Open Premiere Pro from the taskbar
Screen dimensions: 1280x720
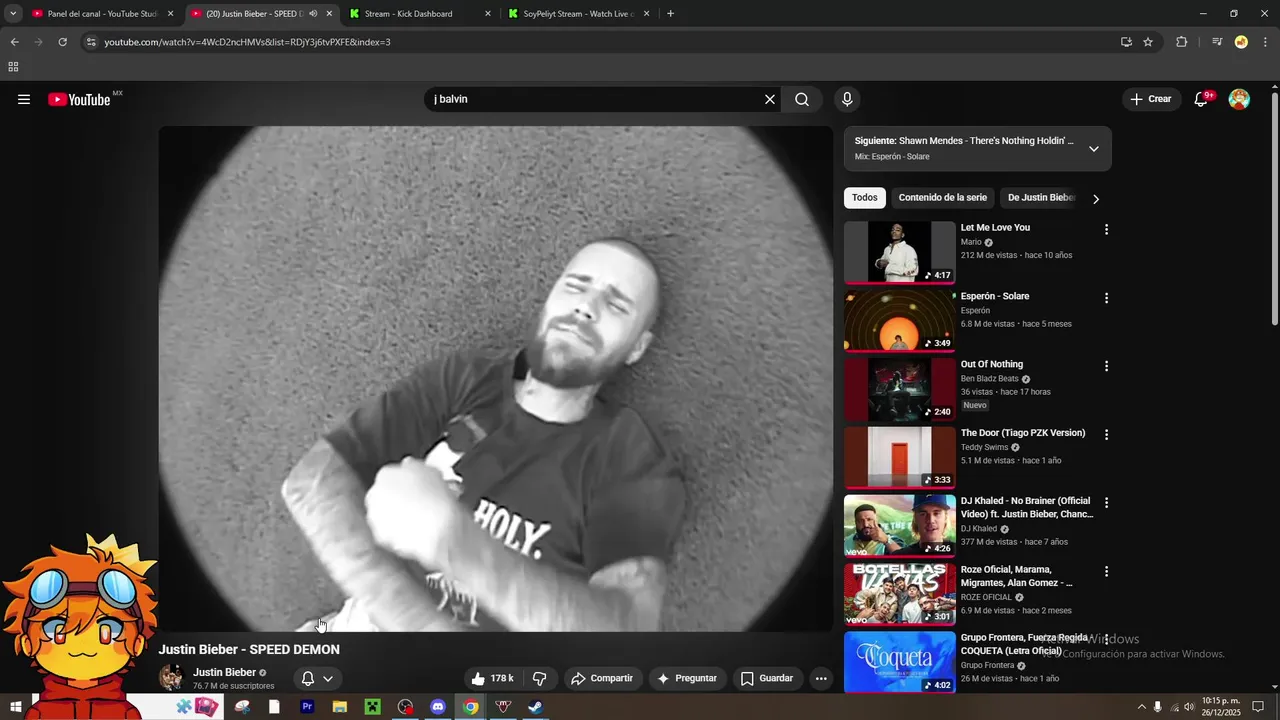(x=307, y=707)
